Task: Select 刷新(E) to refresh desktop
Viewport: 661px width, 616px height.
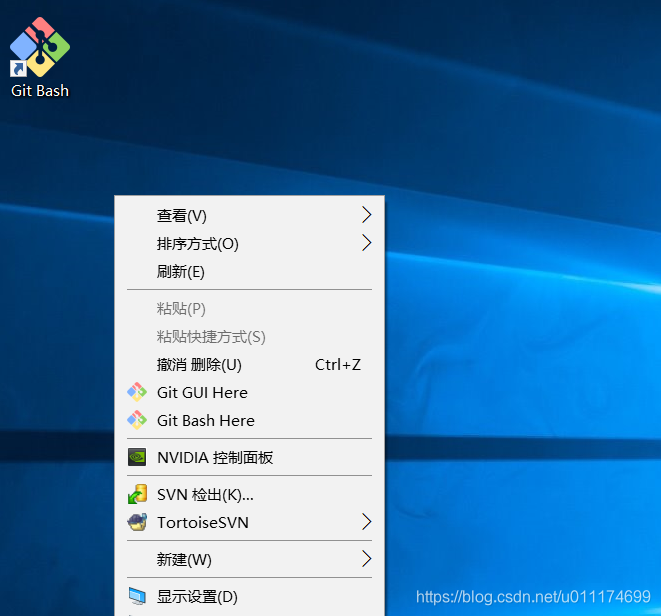Action: point(250,271)
